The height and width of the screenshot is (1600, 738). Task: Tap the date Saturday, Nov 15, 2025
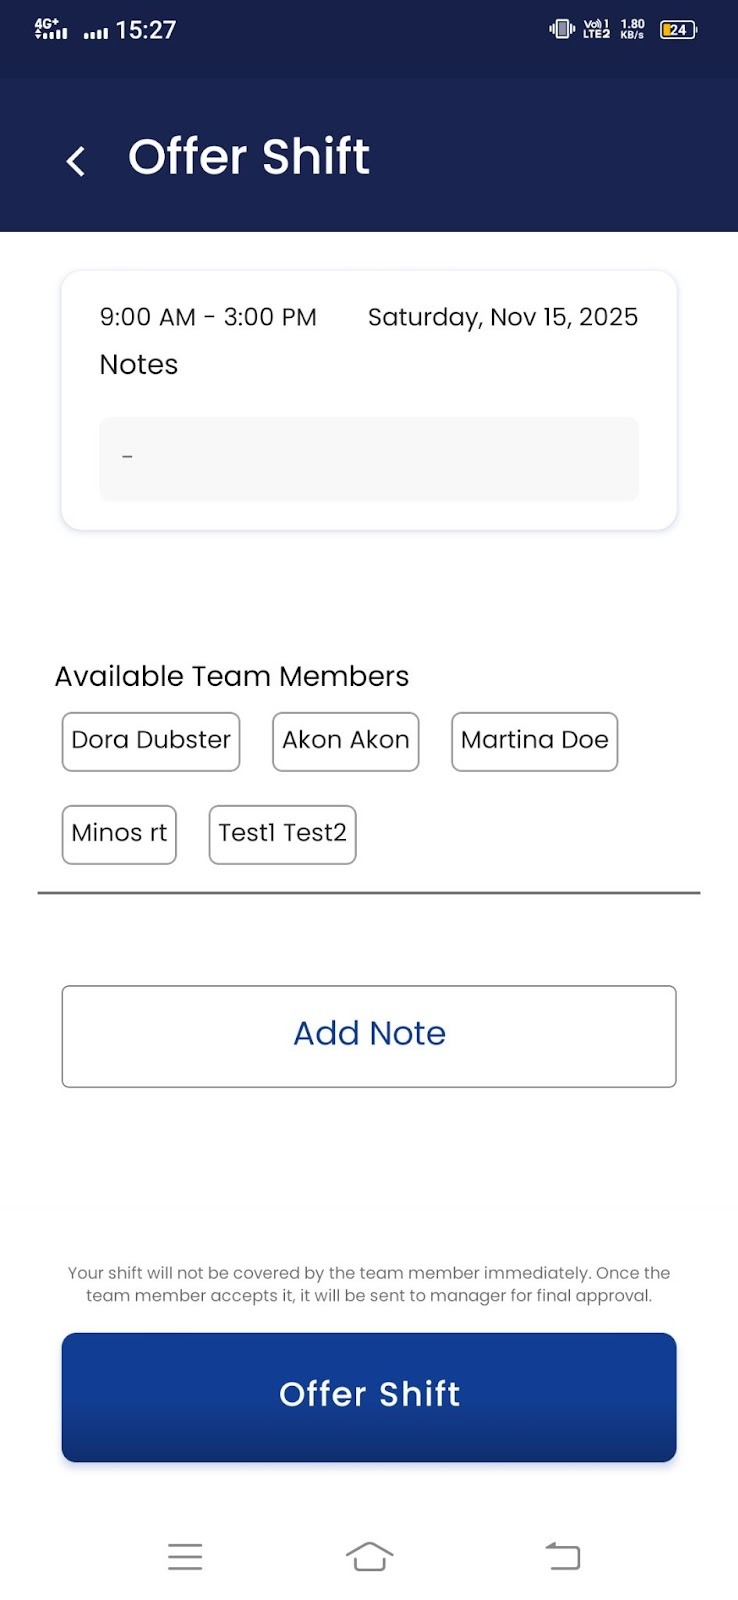point(502,317)
